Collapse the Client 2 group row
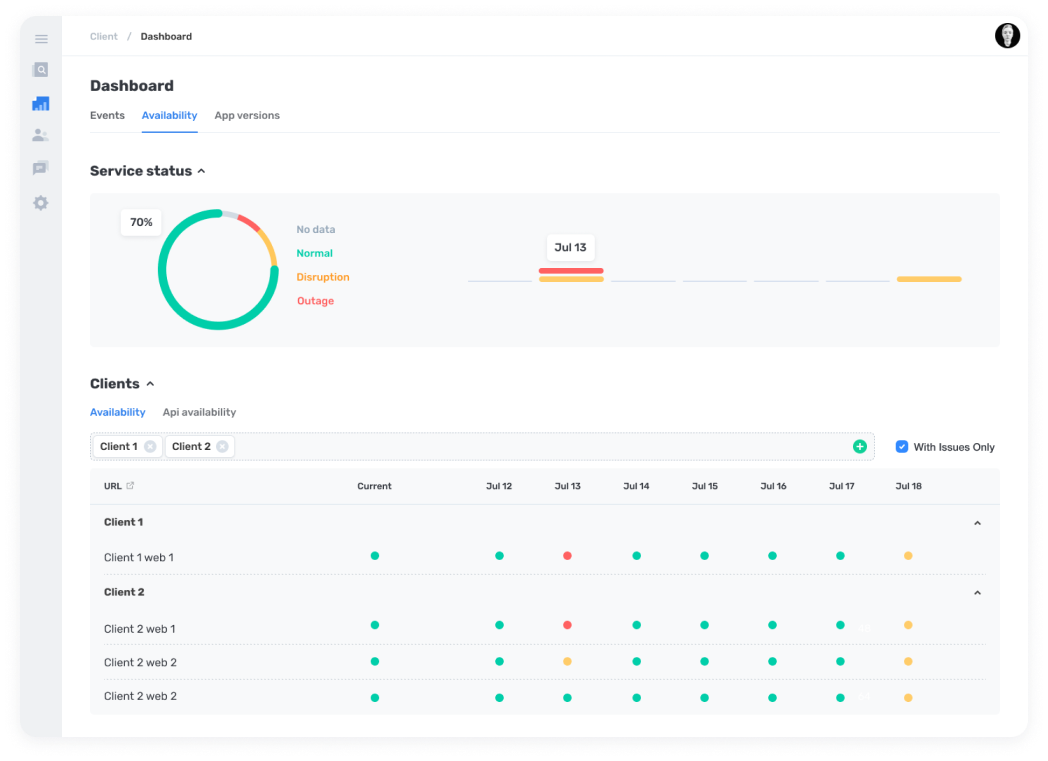Image resolution: width=1048 pixels, height=761 pixels. tap(977, 592)
